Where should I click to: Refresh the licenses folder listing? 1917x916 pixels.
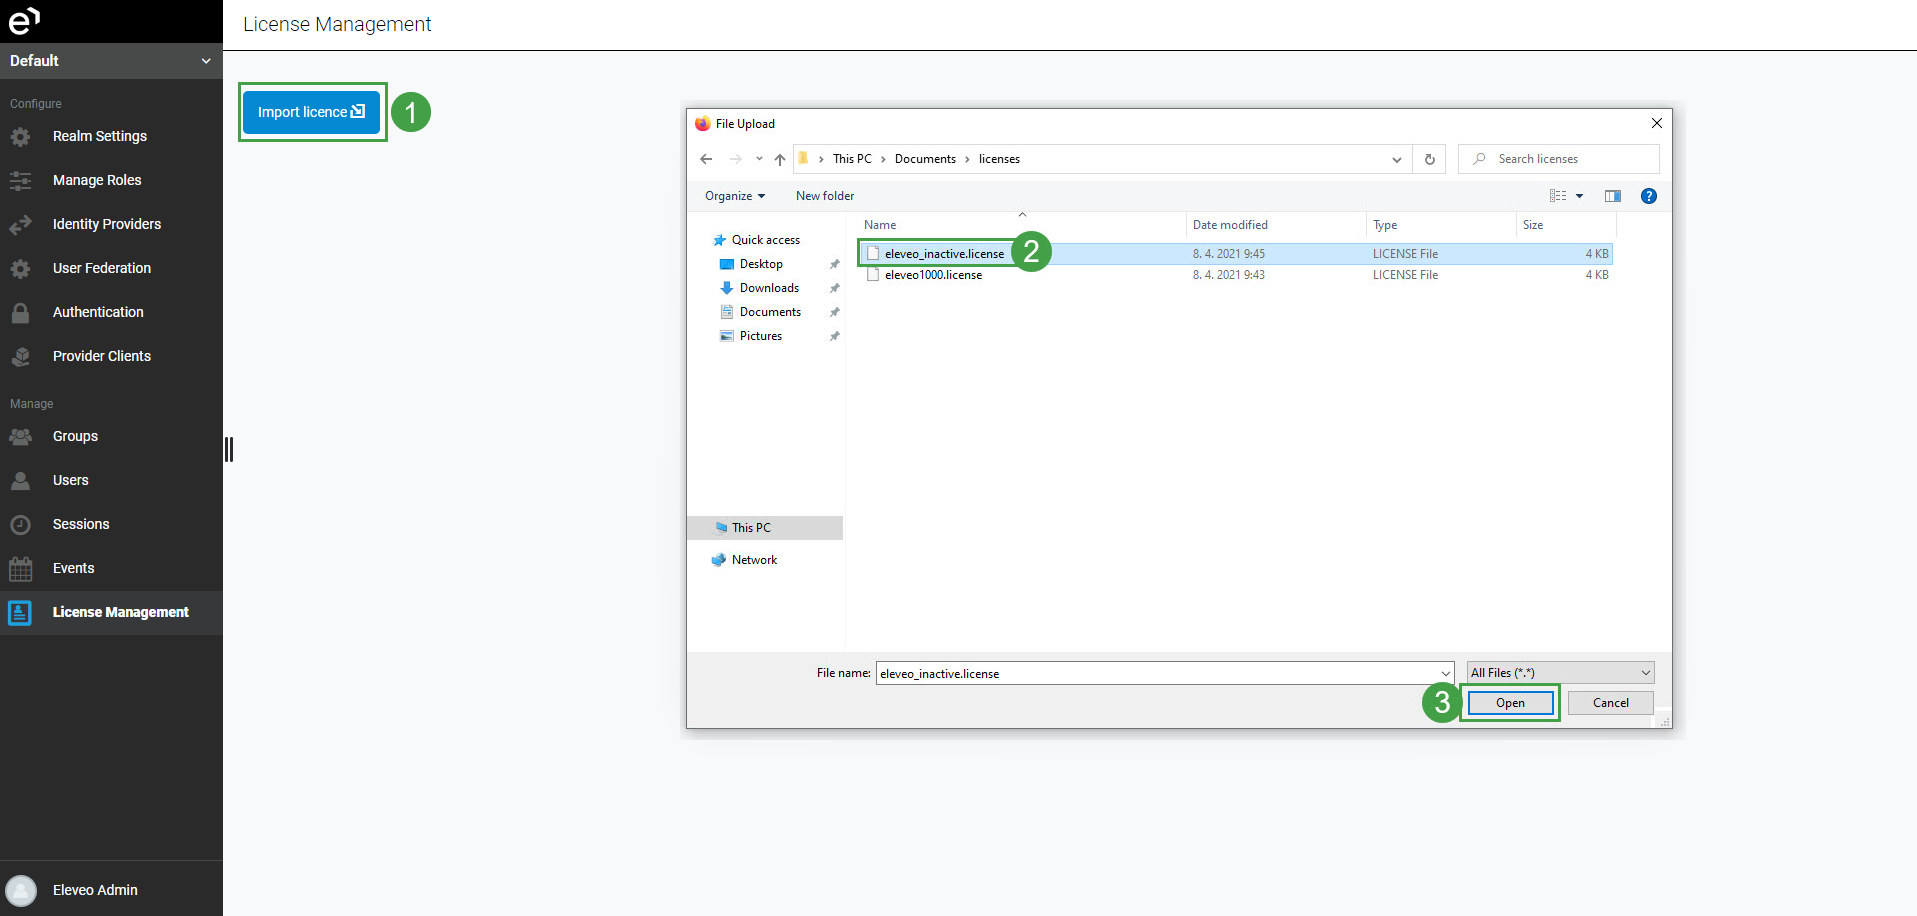click(1429, 159)
